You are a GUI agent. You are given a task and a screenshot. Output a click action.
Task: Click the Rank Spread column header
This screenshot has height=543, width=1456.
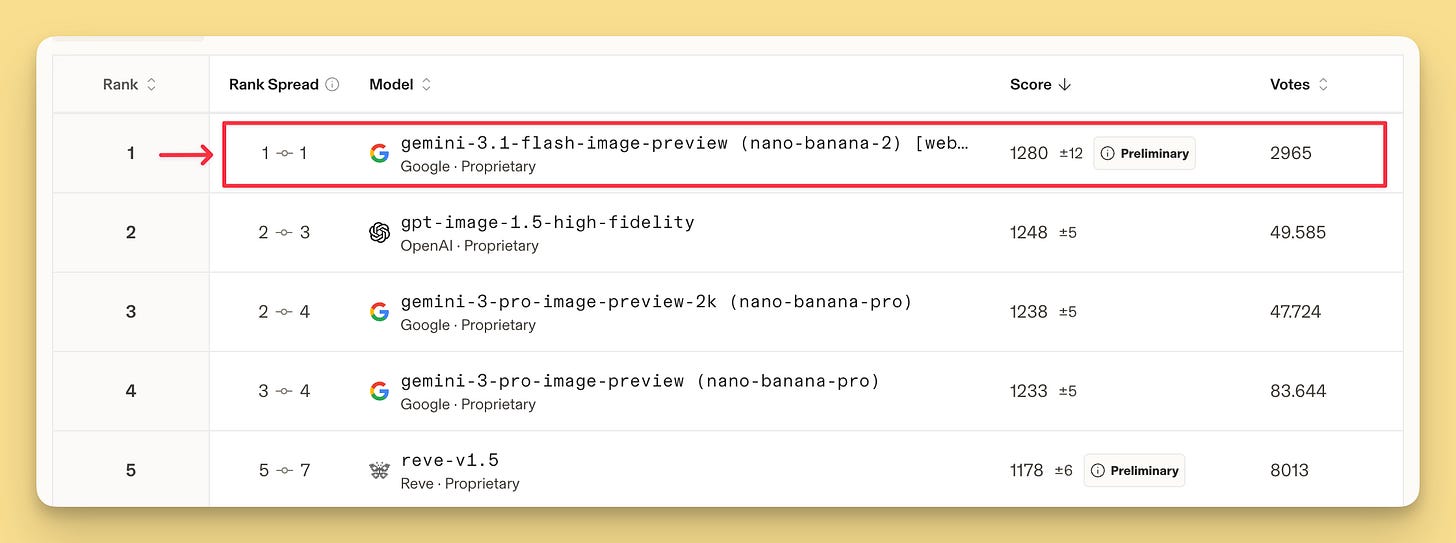(x=274, y=85)
